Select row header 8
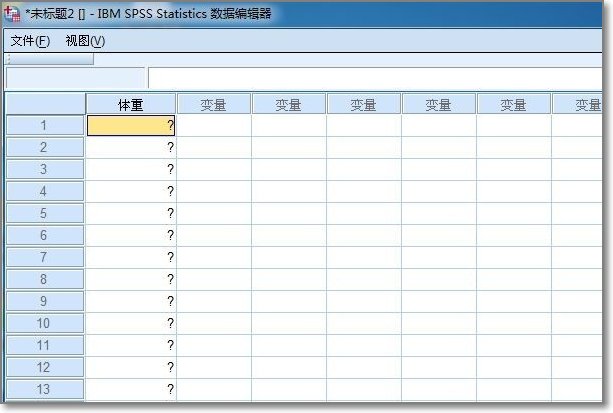The image size is (613, 413). coord(45,279)
